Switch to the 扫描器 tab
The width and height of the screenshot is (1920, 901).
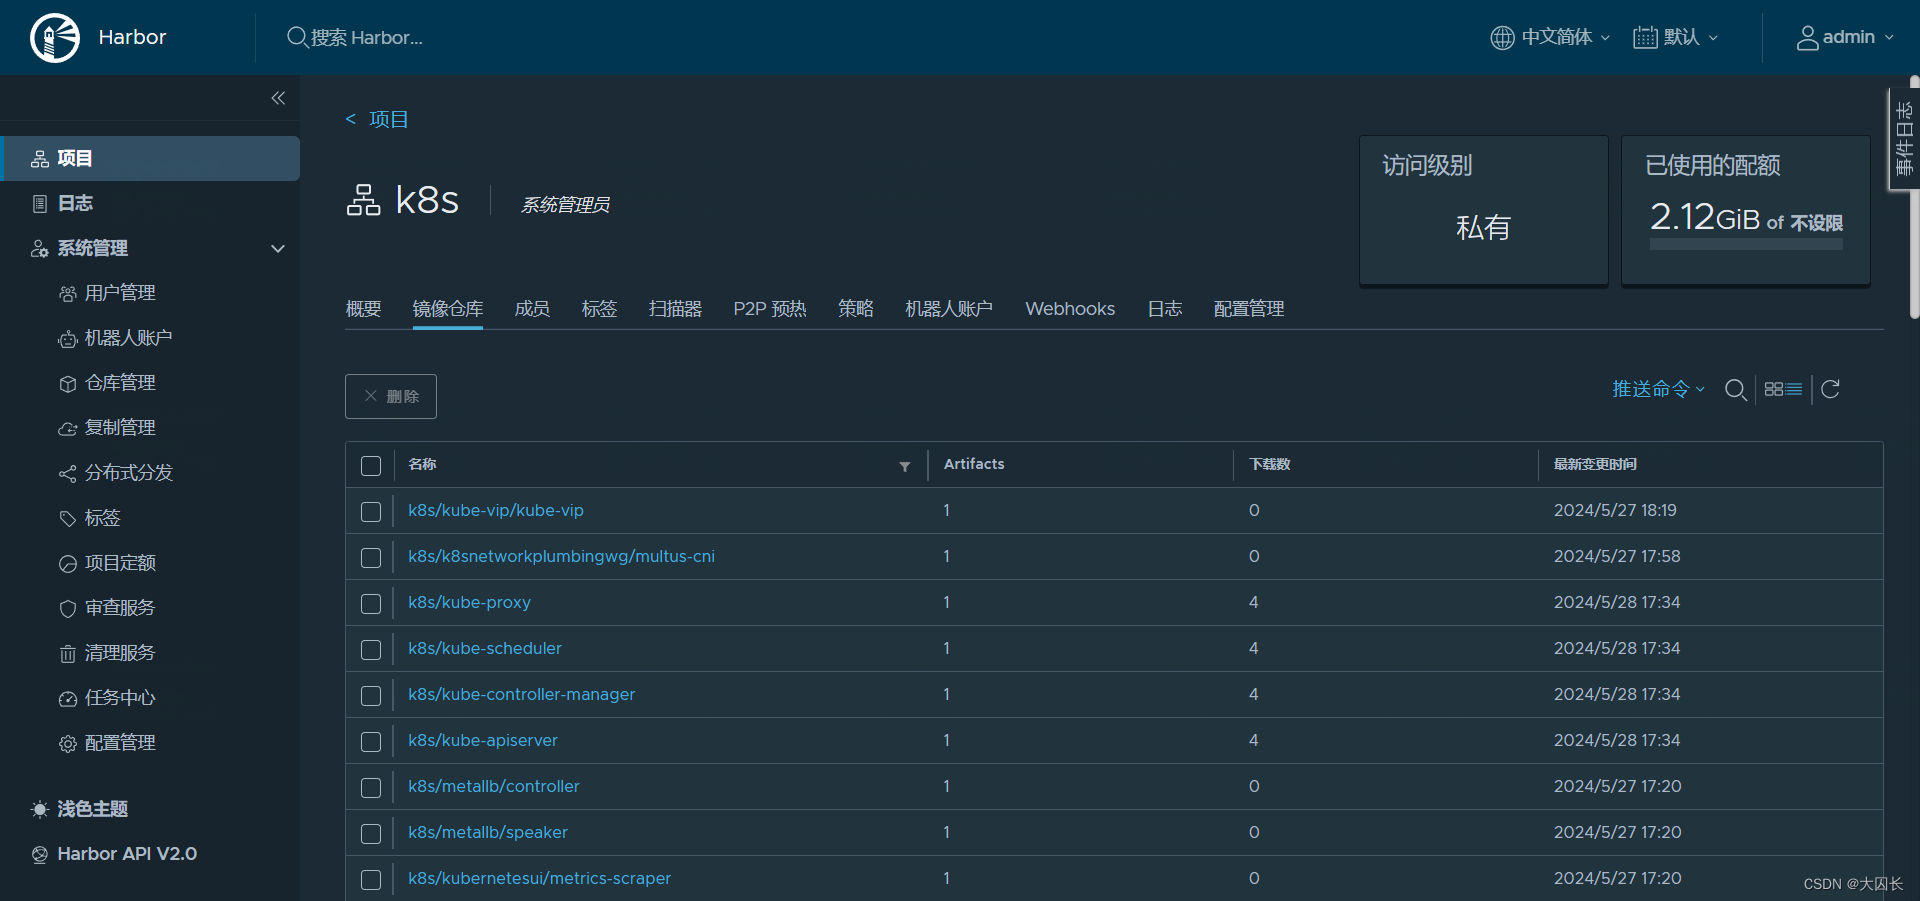pyautogui.click(x=675, y=309)
